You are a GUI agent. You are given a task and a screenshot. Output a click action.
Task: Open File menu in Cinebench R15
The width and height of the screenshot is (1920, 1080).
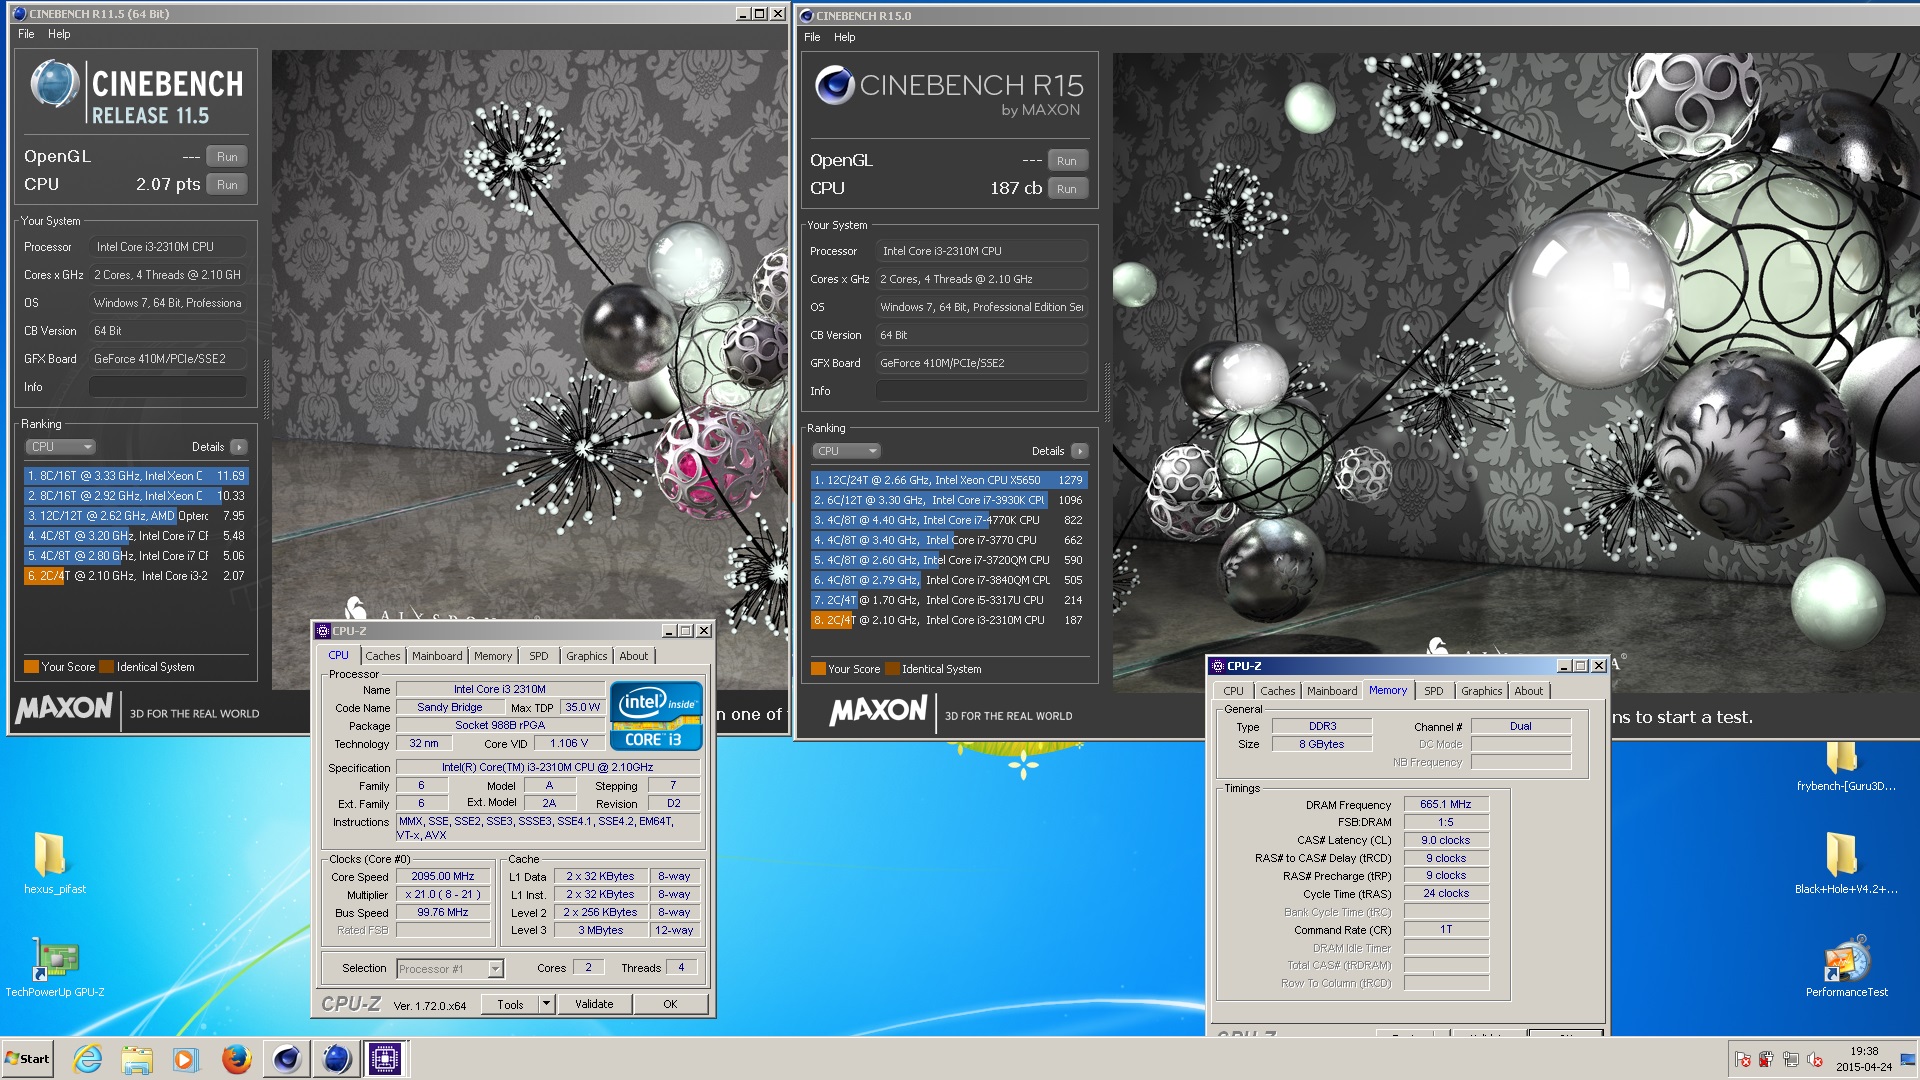pyautogui.click(x=812, y=37)
